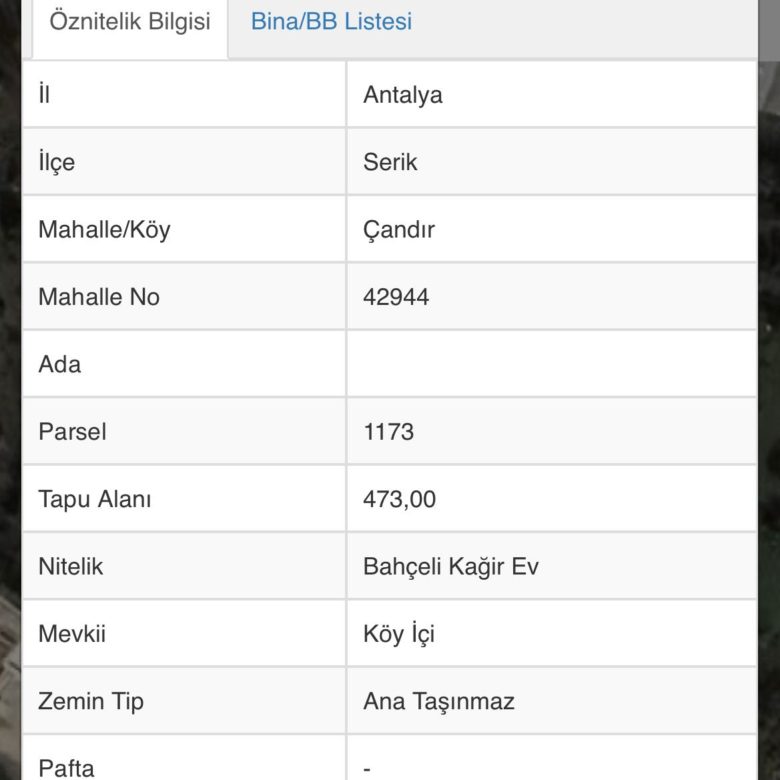Switch to the Bina/BB Listesi tab
The image size is (780, 780).
click(331, 22)
